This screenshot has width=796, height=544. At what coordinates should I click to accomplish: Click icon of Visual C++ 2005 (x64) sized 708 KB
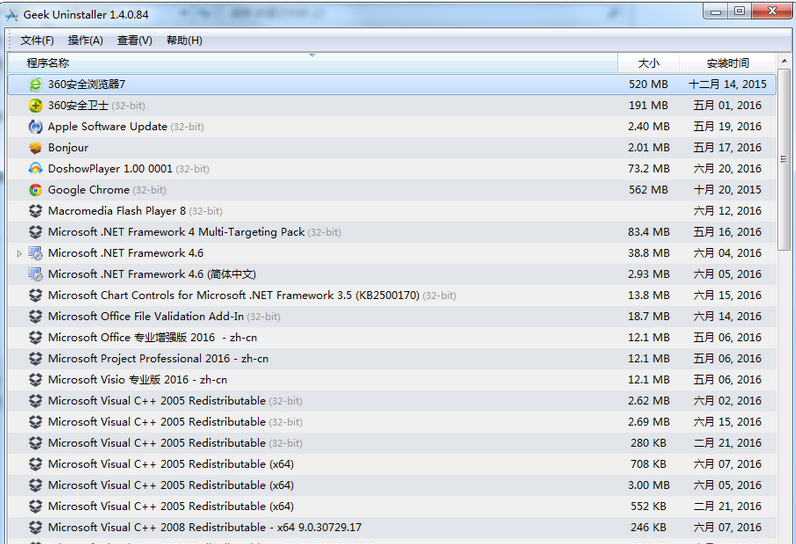tap(36, 464)
